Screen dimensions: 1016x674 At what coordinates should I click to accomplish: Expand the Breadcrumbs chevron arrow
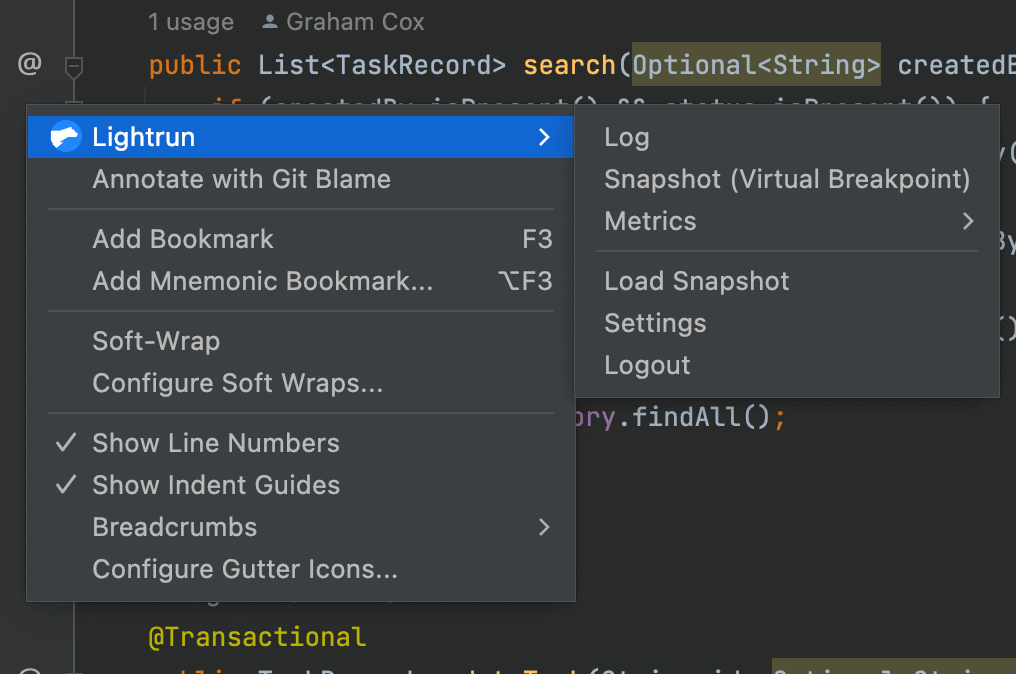[544, 528]
